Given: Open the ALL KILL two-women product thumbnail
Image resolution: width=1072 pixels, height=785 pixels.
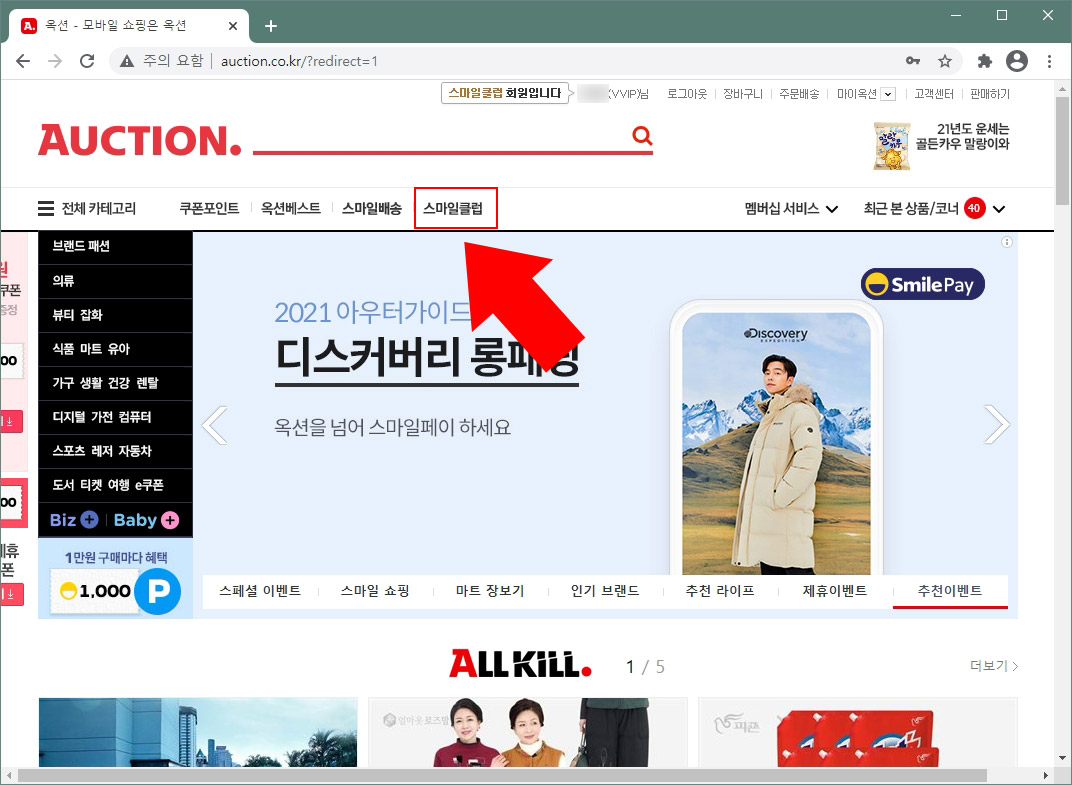Looking at the screenshot, I should click(528, 732).
